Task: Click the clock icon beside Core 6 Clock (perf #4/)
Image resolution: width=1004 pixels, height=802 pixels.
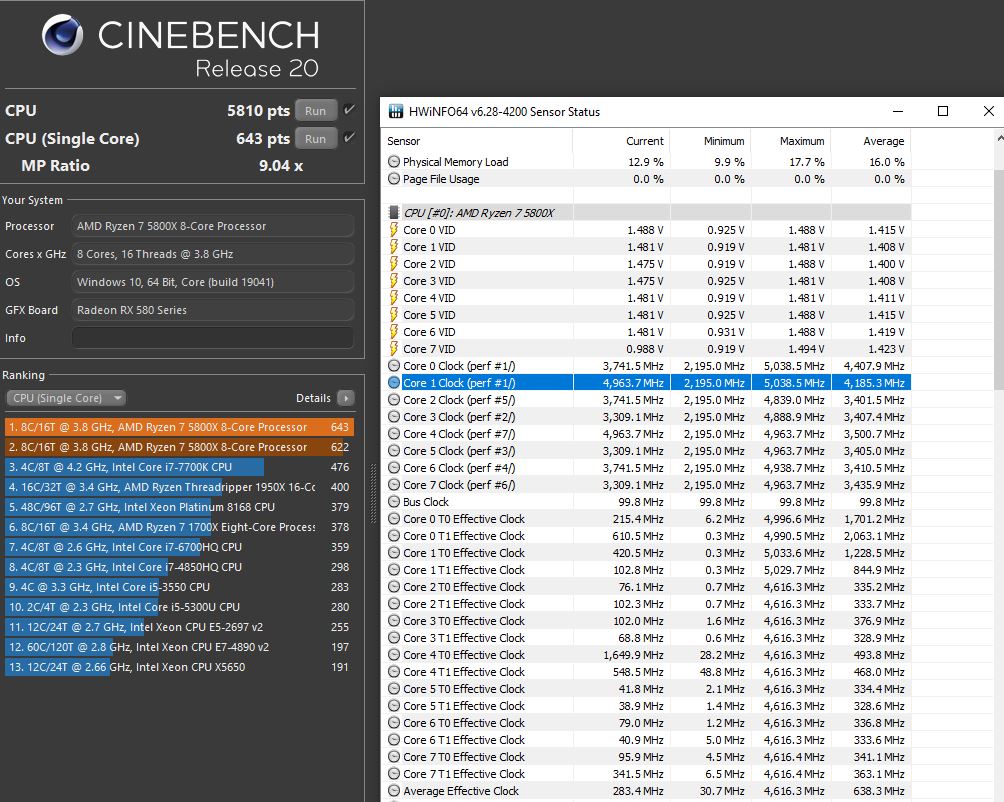Action: point(394,468)
